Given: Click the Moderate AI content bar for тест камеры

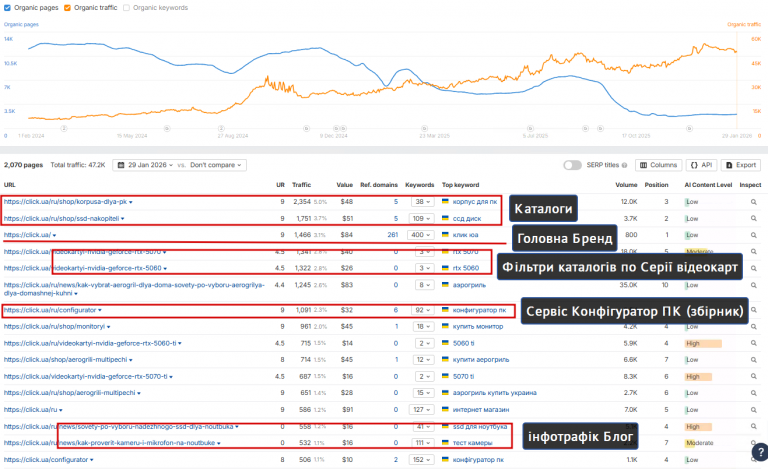Looking at the screenshot, I should tap(699, 443).
